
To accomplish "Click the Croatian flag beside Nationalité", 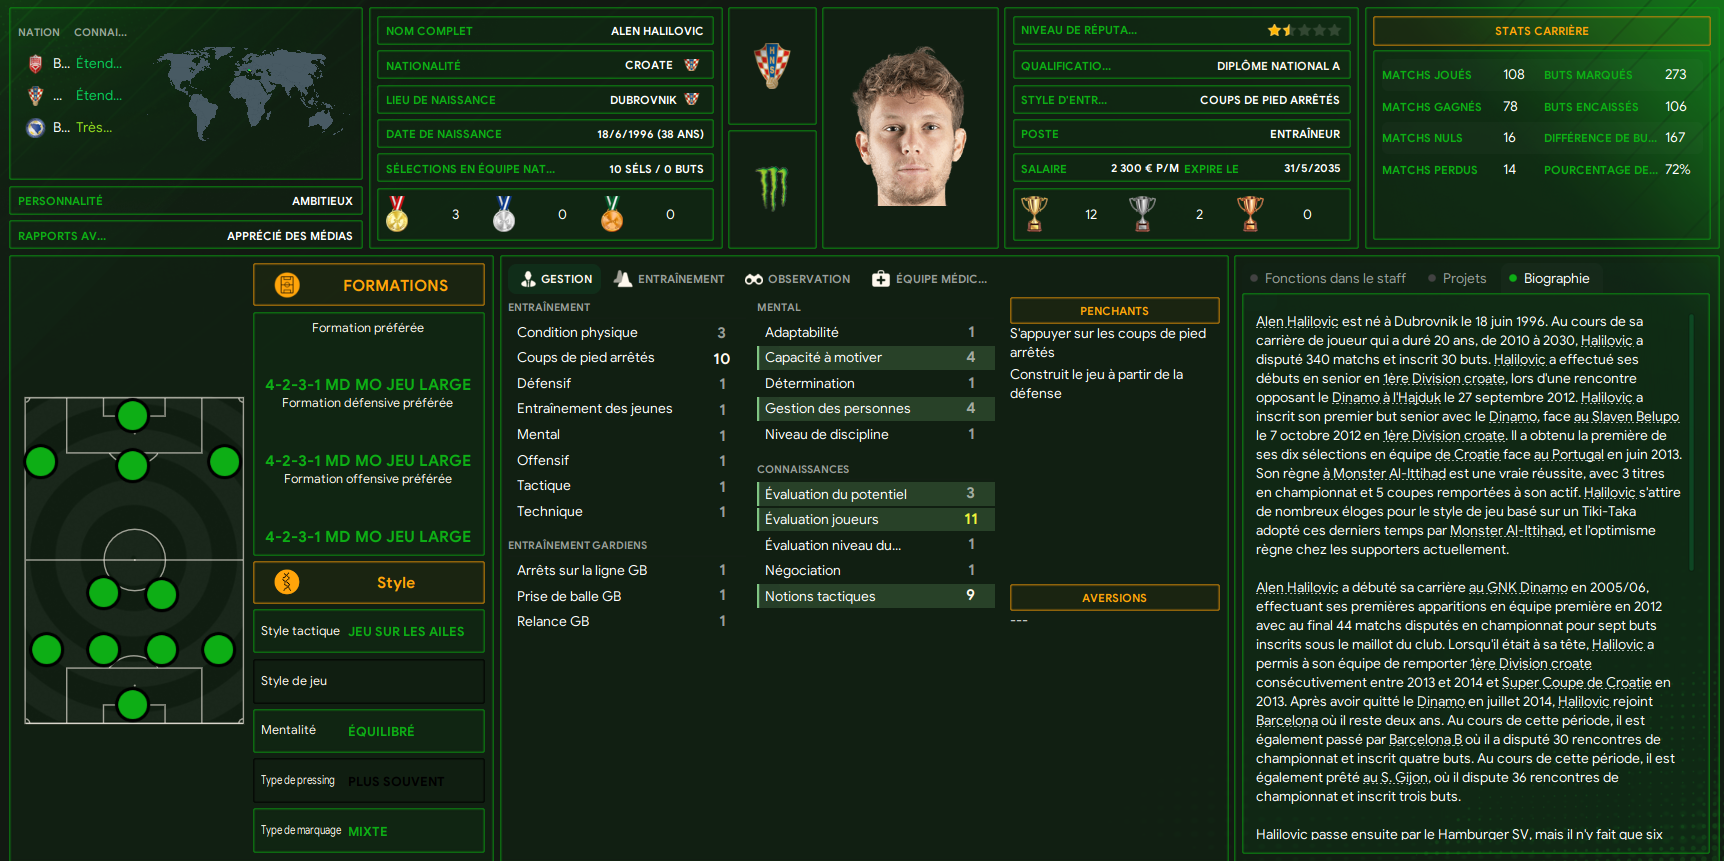I will (x=691, y=65).
